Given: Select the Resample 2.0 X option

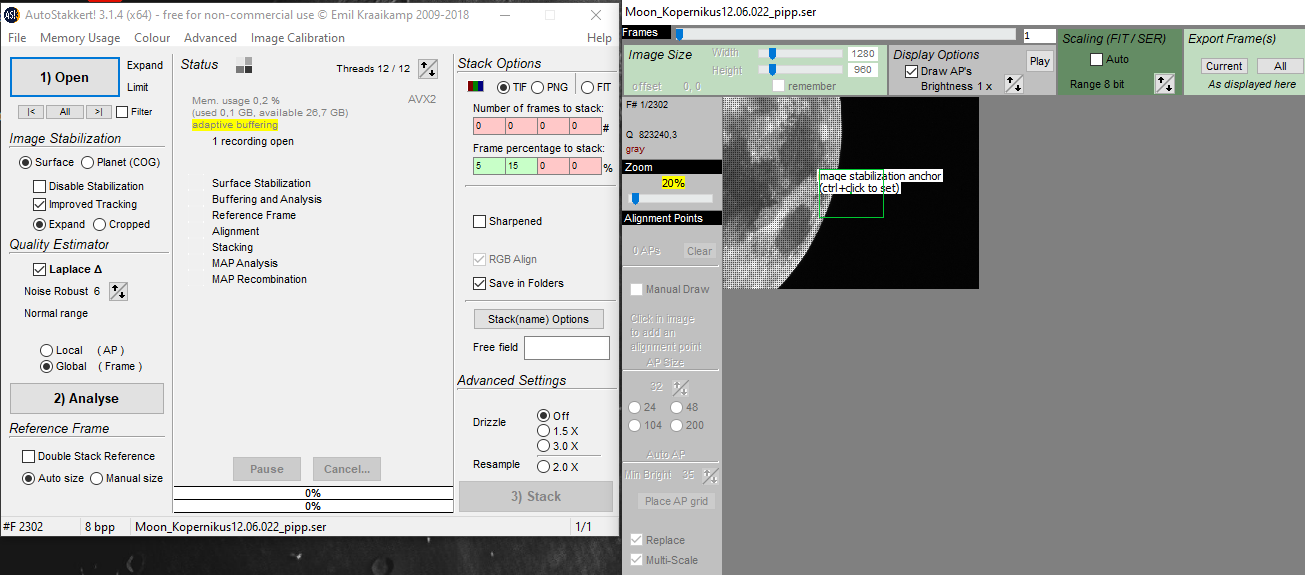Looking at the screenshot, I should click(x=543, y=466).
